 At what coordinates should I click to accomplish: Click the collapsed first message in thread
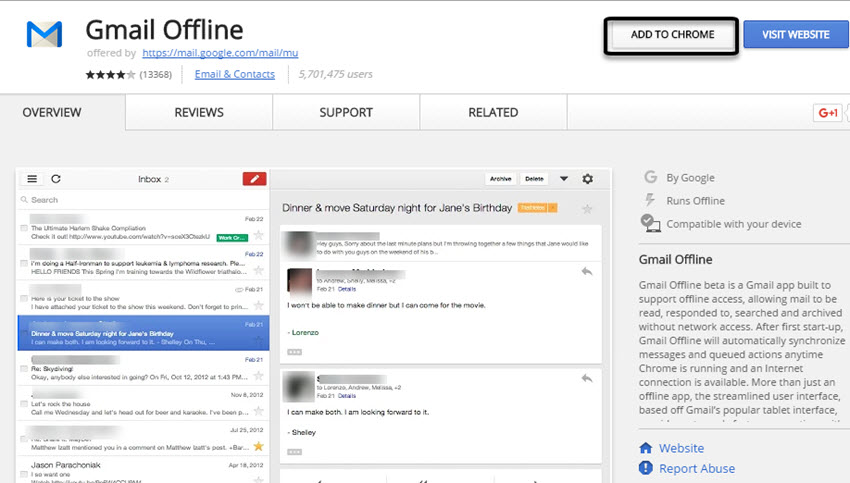tap(441, 244)
